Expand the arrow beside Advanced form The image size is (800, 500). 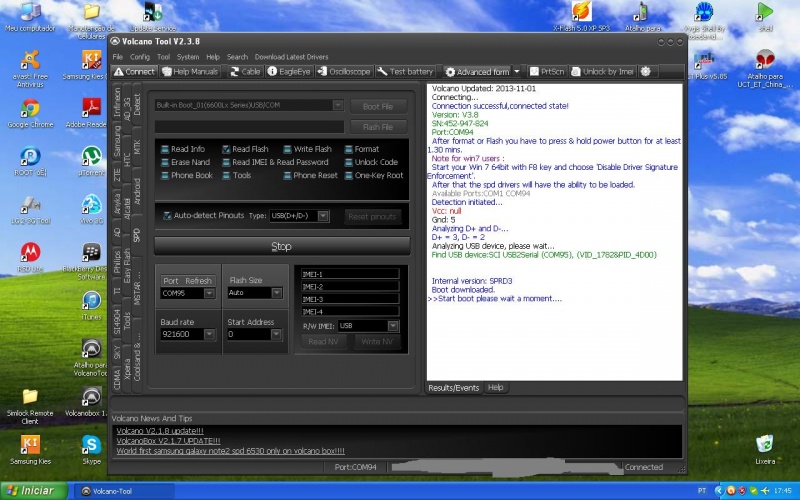[517, 72]
